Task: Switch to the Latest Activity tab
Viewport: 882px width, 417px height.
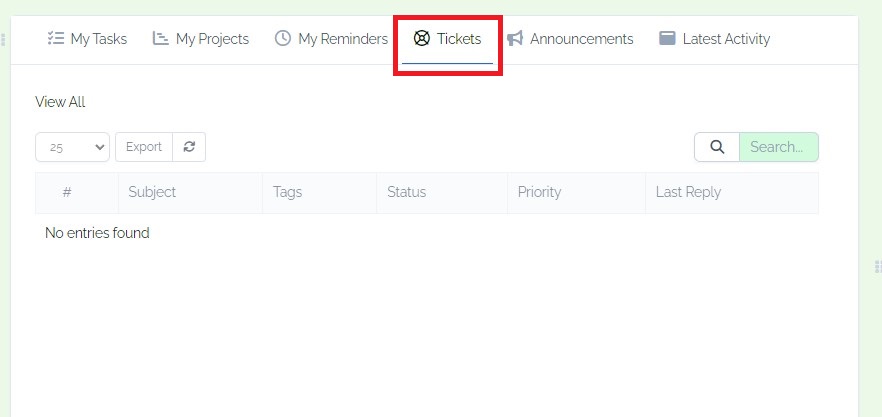Action: pos(714,39)
